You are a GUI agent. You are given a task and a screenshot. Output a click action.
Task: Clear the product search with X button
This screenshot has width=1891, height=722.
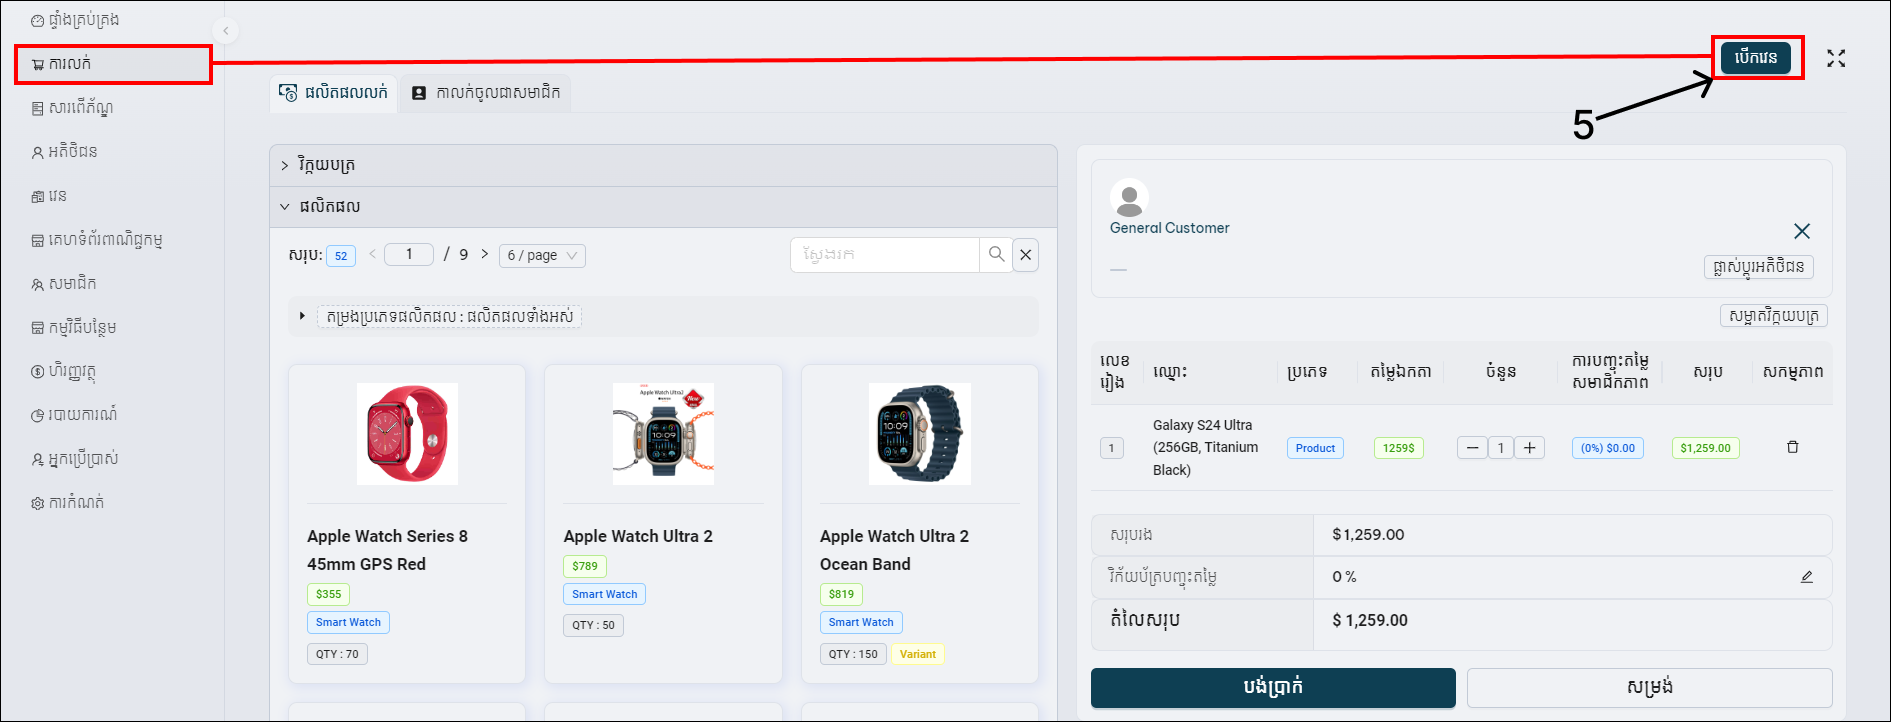[x=1026, y=255]
